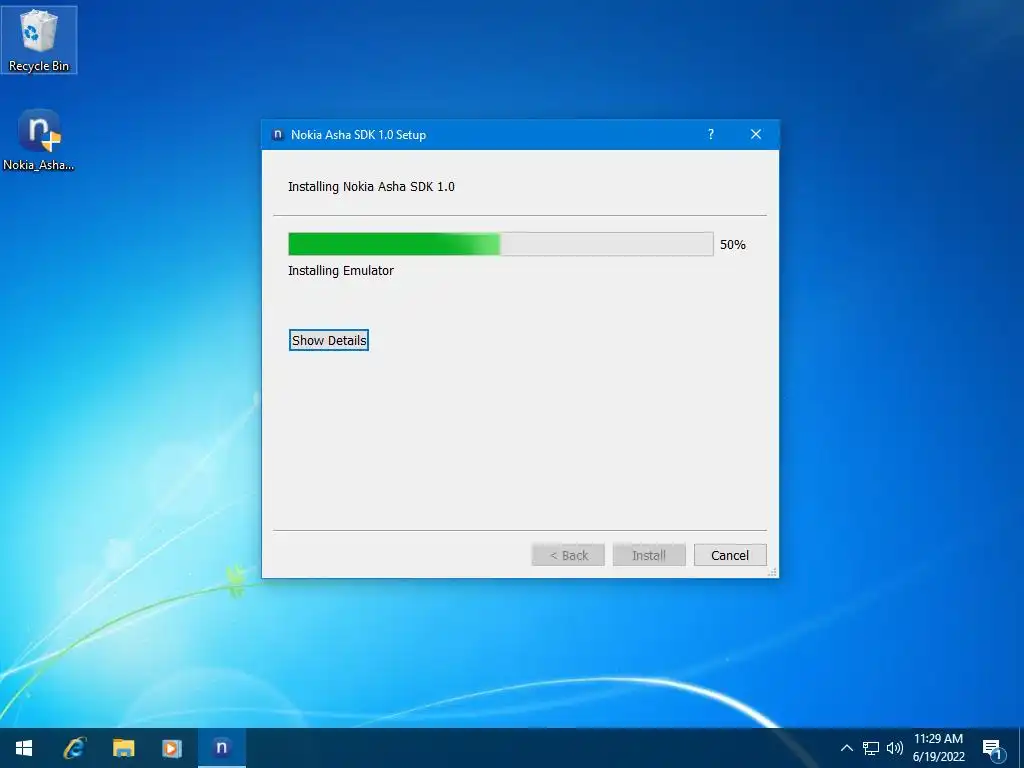The width and height of the screenshot is (1024, 768).
Task: Click the Show Desktop sliver on the taskbar
Action: point(1021,748)
